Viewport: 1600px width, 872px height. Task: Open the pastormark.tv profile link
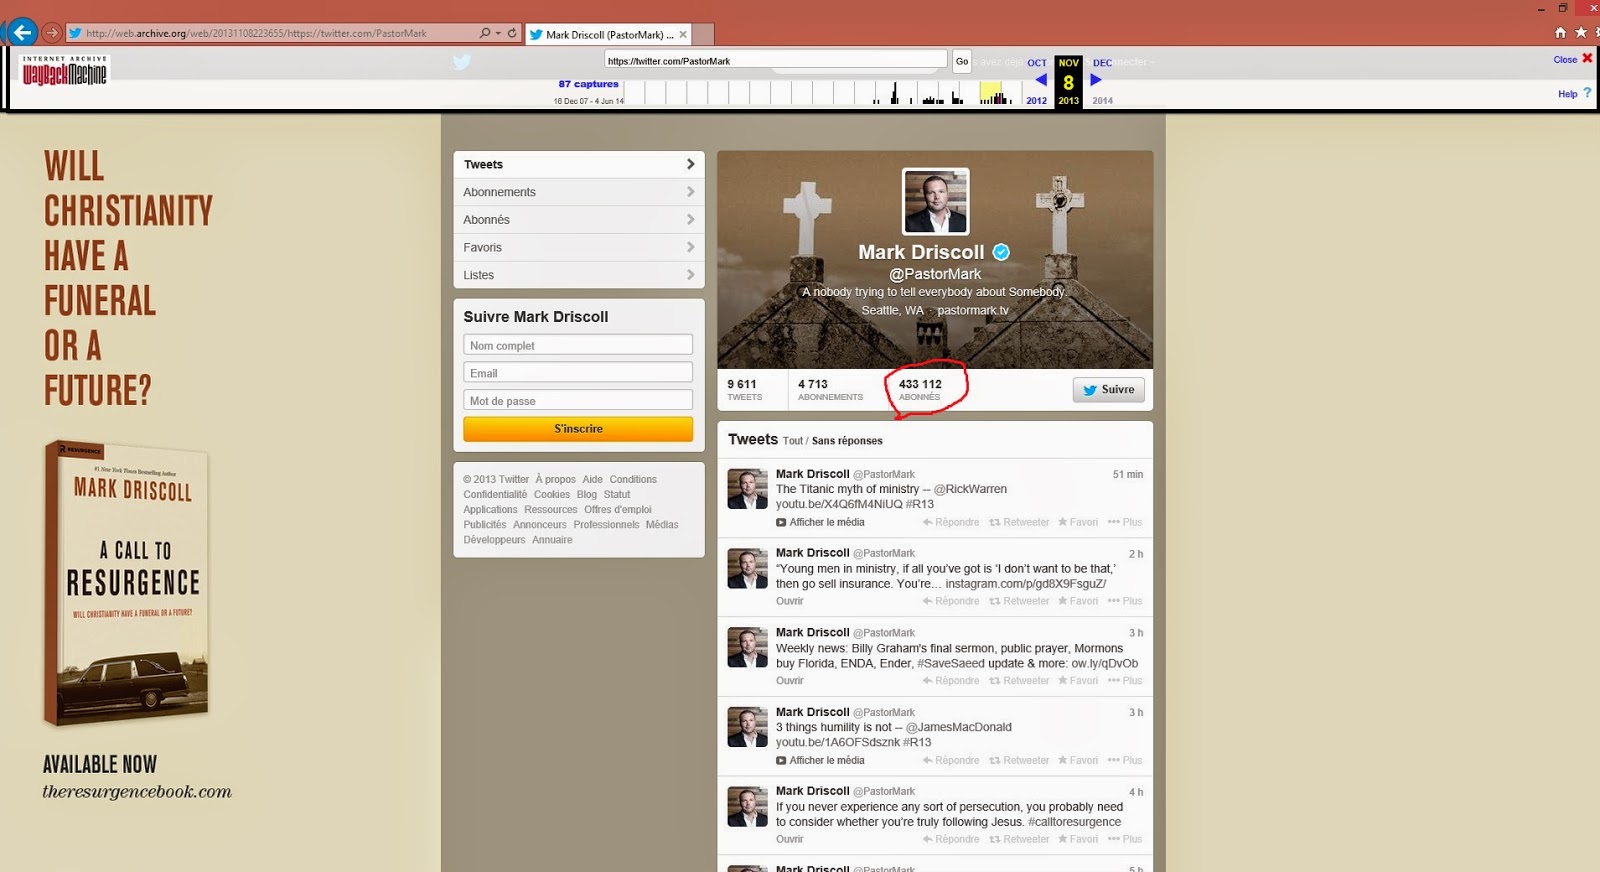(973, 310)
